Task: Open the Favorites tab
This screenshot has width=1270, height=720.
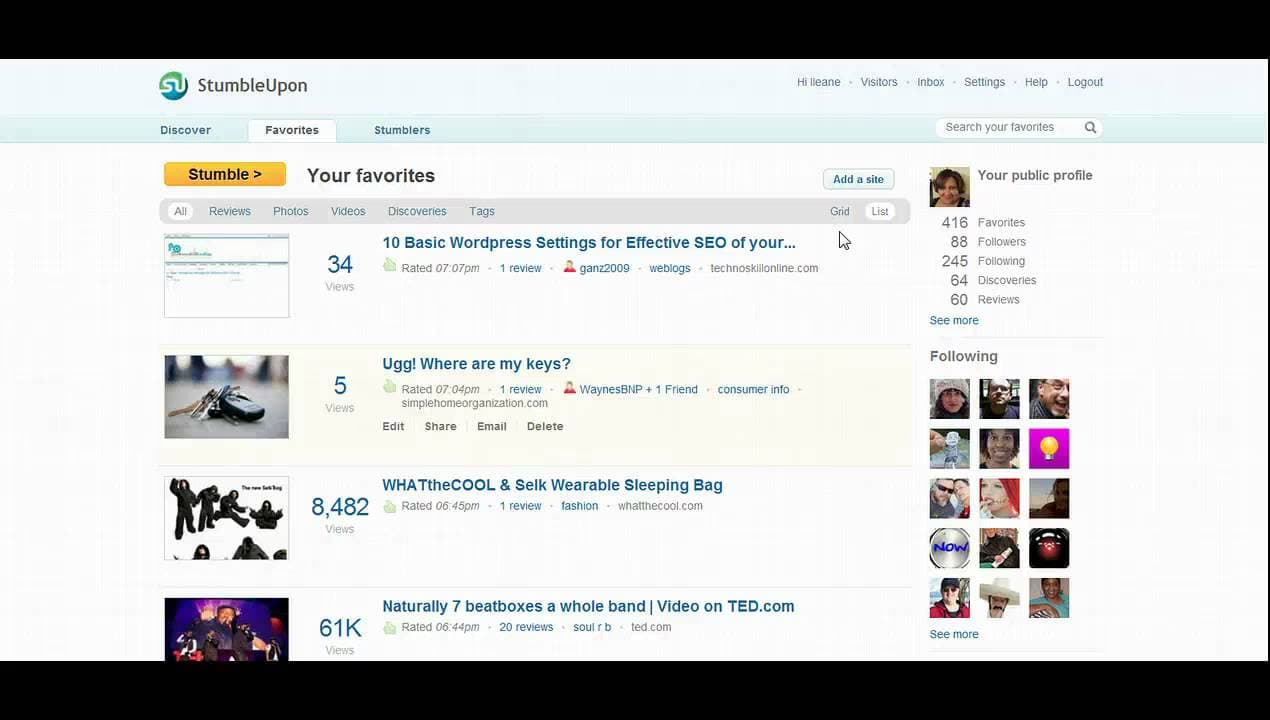Action: pos(292,130)
